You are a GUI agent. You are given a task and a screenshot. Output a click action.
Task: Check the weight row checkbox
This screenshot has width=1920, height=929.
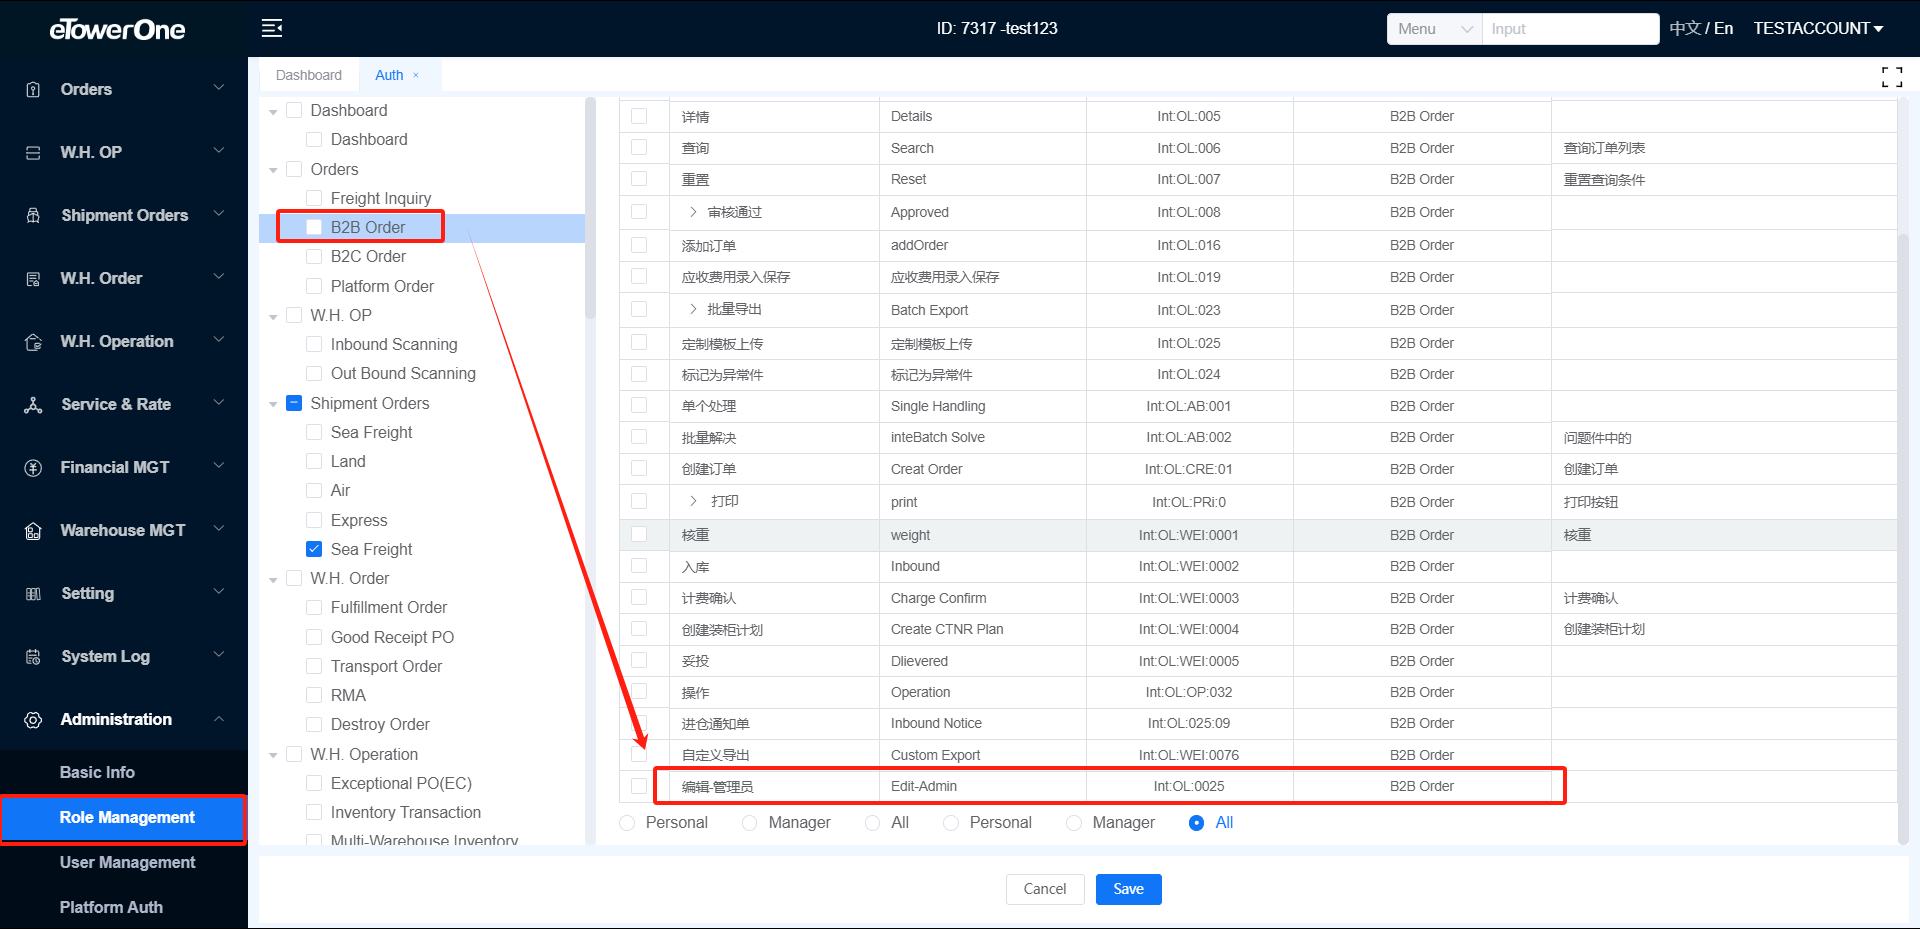(639, 534)
